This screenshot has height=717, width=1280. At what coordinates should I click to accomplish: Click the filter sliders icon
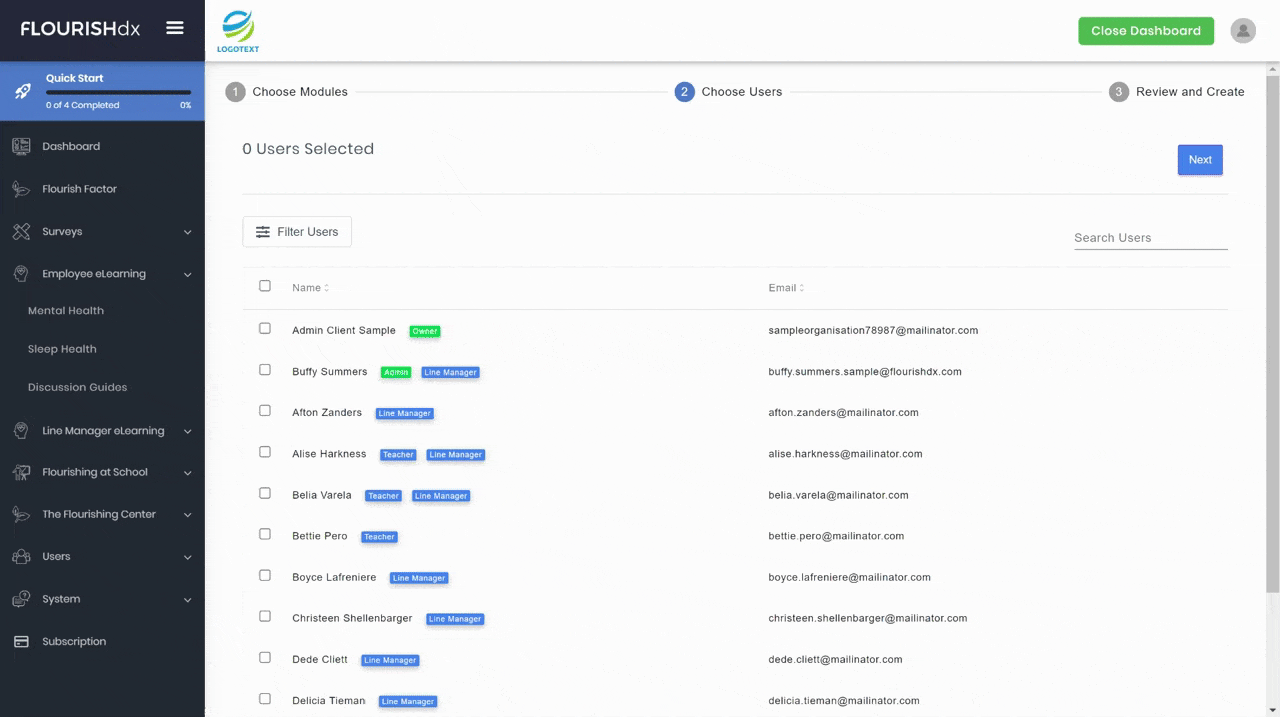(x=263, y=232)
